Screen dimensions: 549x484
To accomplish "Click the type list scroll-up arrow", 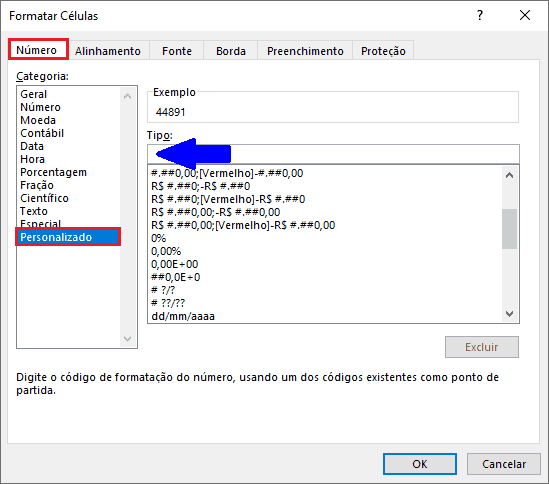I will point(509,175).
